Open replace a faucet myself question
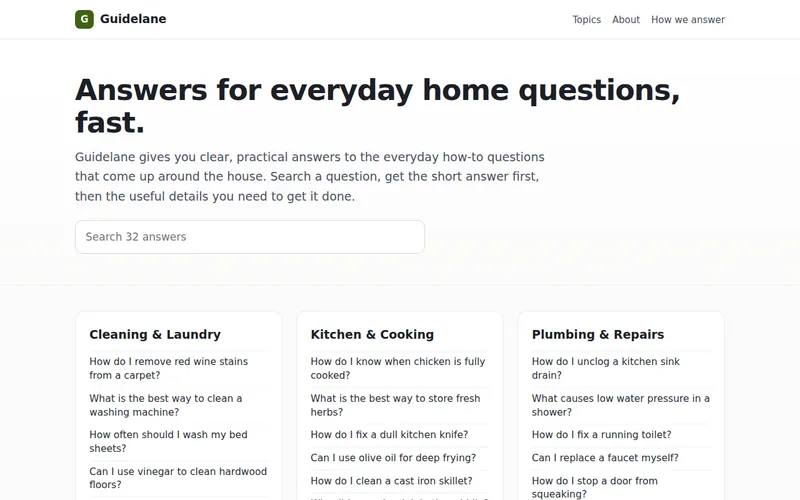 605,458
